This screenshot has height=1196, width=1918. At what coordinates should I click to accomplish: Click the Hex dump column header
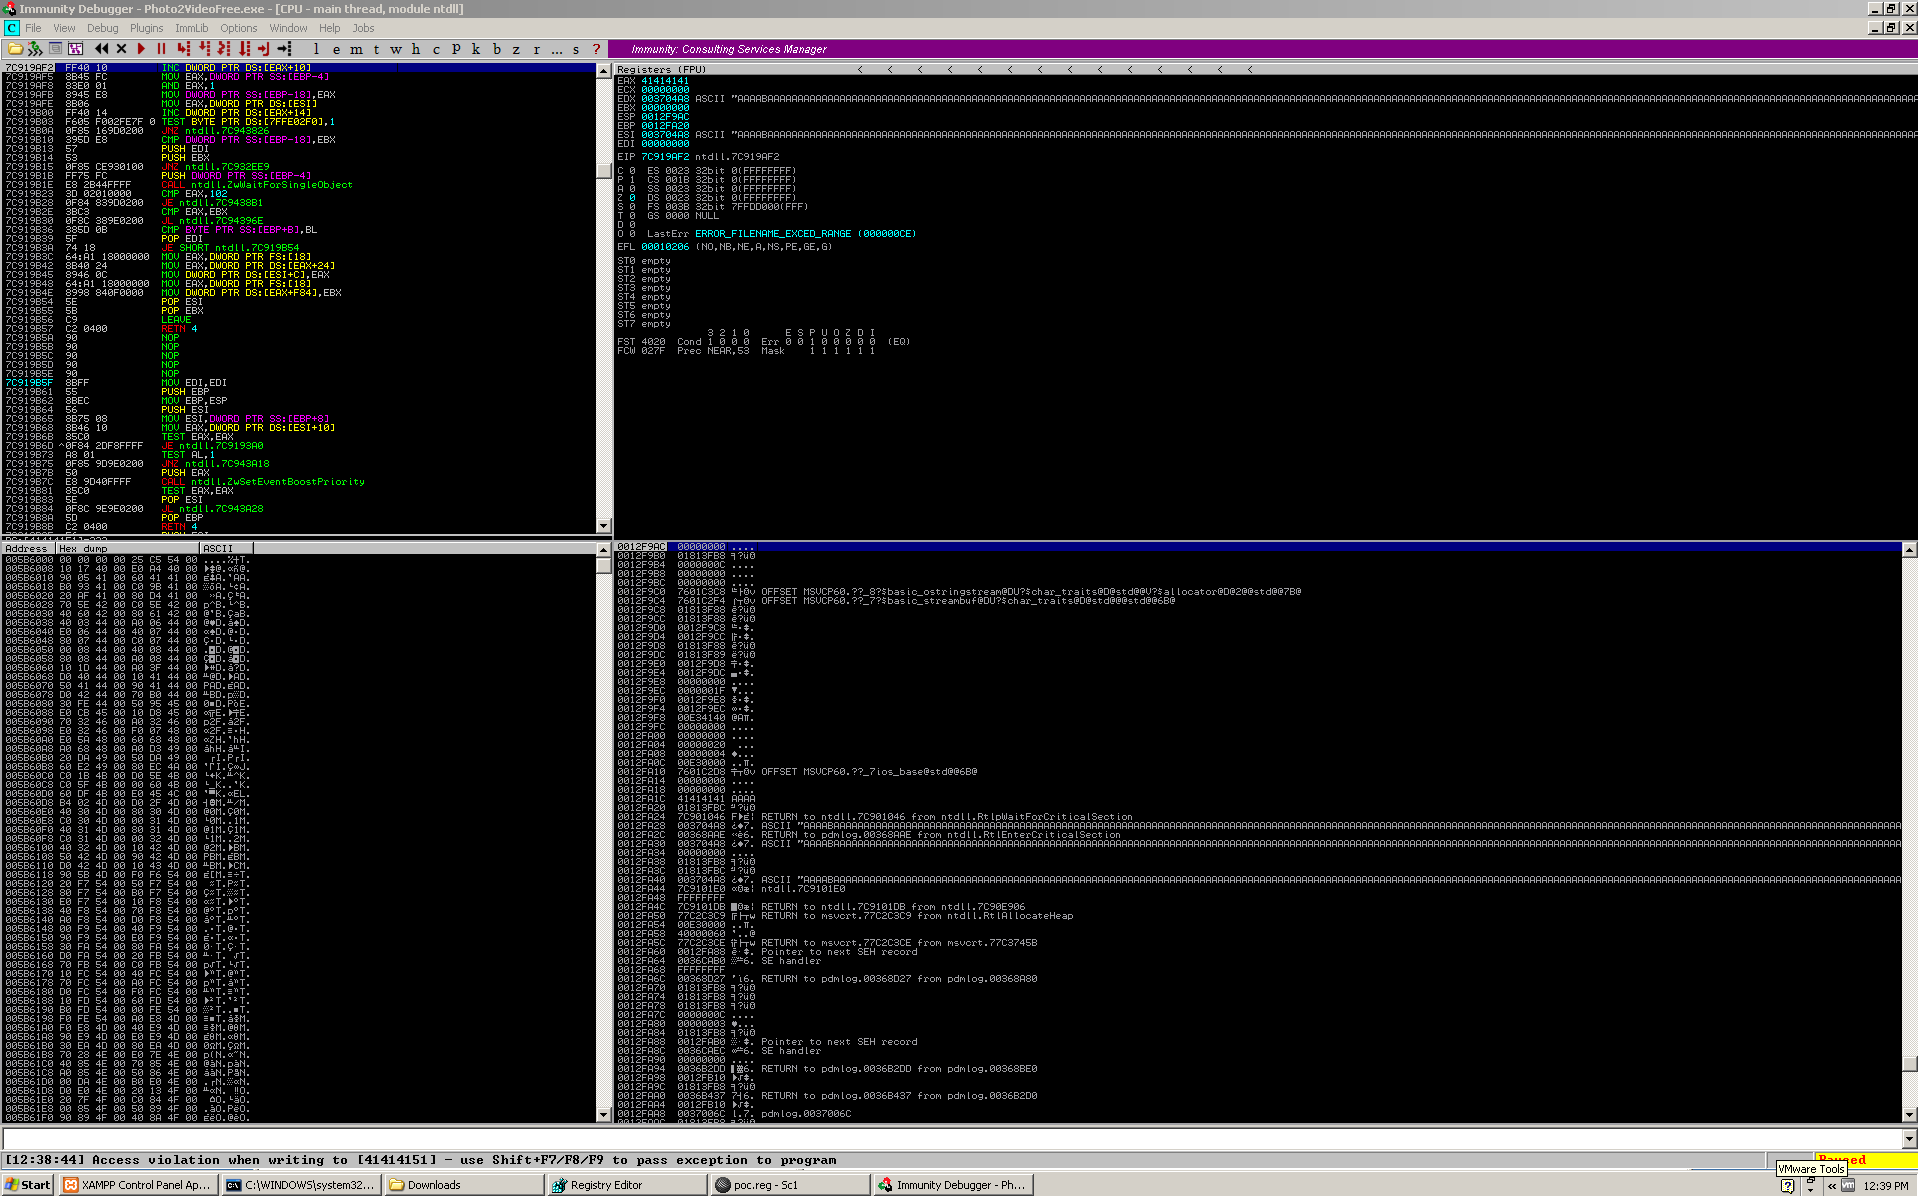127,548
